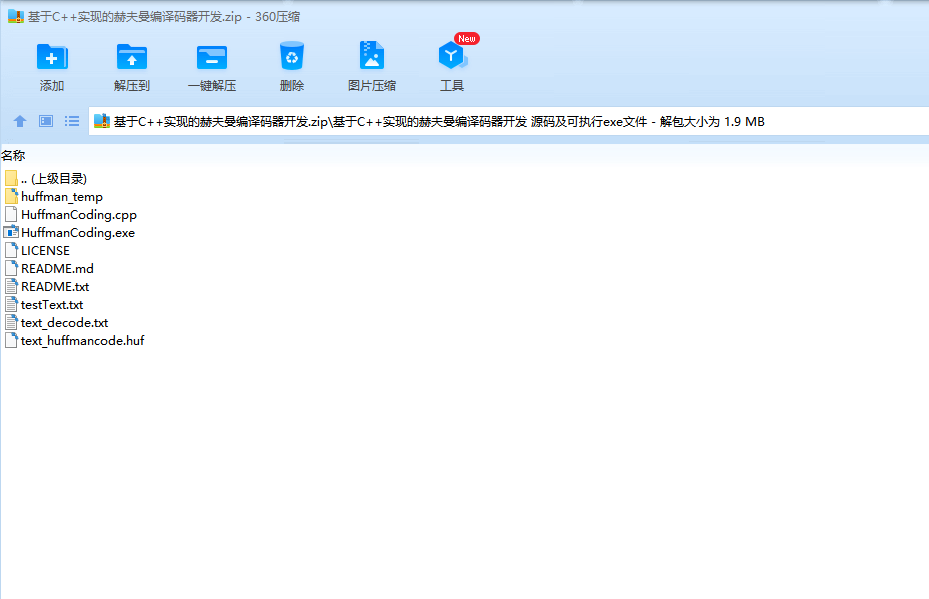The width and height of the screenshot is (929, 599).
Task: Go up one level with the up arrow
Action: (x=20, y=121)
